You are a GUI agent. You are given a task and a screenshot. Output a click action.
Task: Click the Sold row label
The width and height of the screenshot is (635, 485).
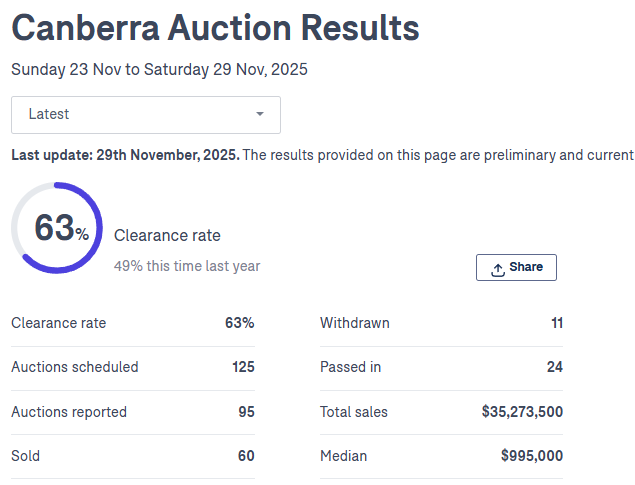tap(26, 456)
